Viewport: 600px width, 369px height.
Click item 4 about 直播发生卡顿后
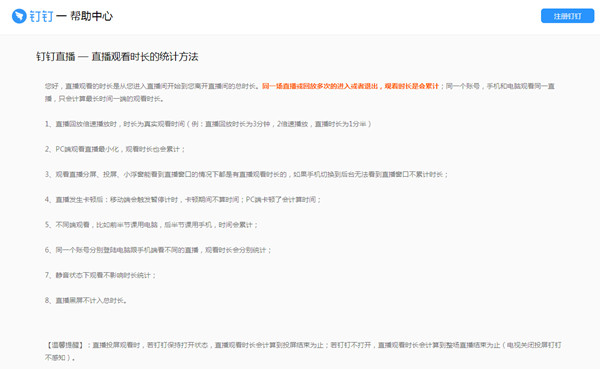[x=183, y=199]
